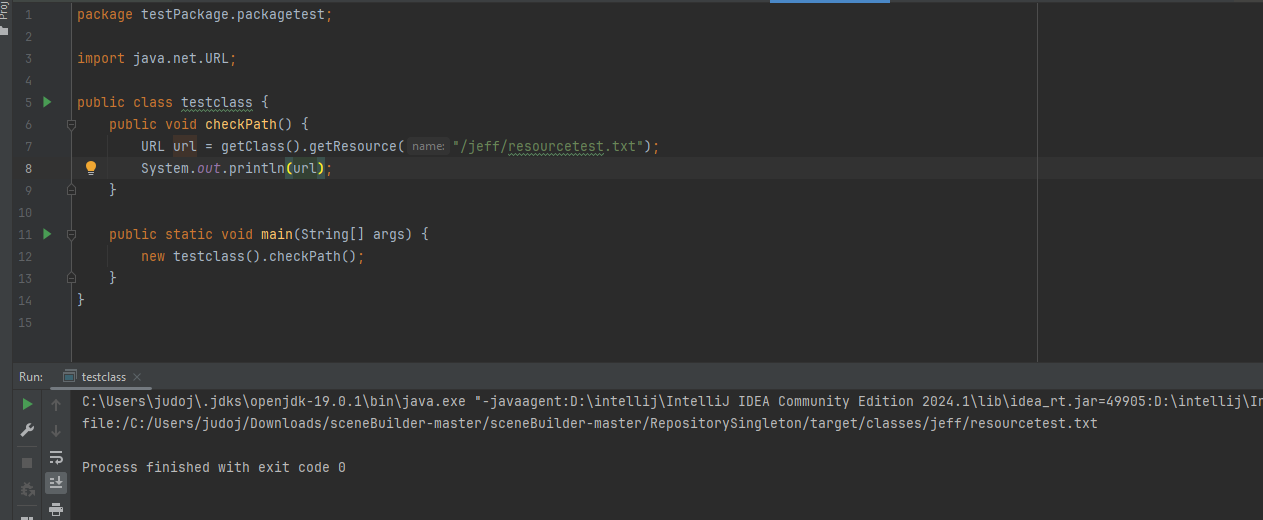Click 'println' in line 8
1263x520 pixels.
(257, 168)
